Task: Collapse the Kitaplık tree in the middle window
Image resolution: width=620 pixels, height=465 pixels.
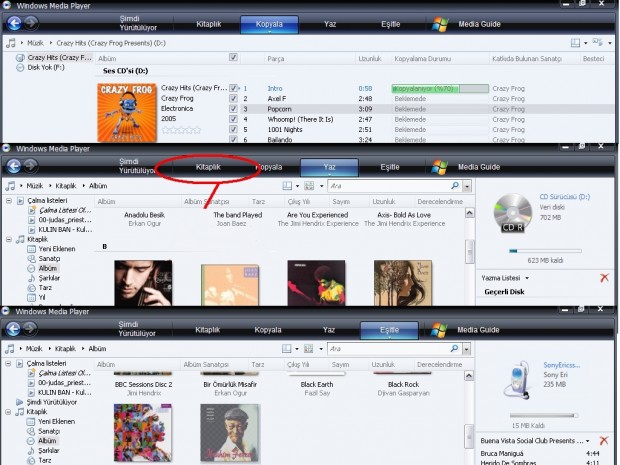Action: [9, 239]
